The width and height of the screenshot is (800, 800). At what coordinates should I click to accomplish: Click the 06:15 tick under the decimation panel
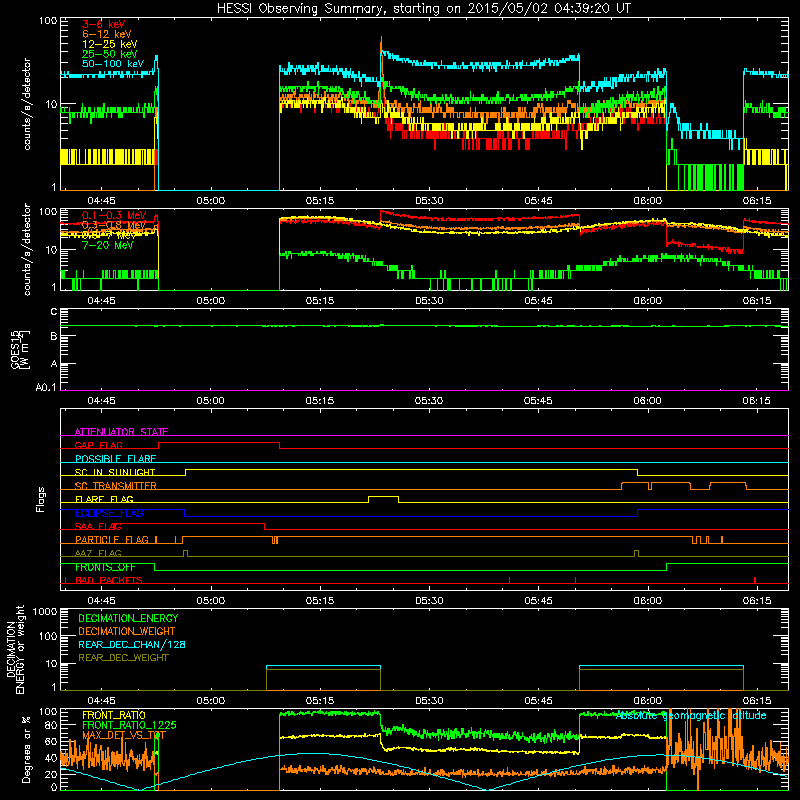757,701
